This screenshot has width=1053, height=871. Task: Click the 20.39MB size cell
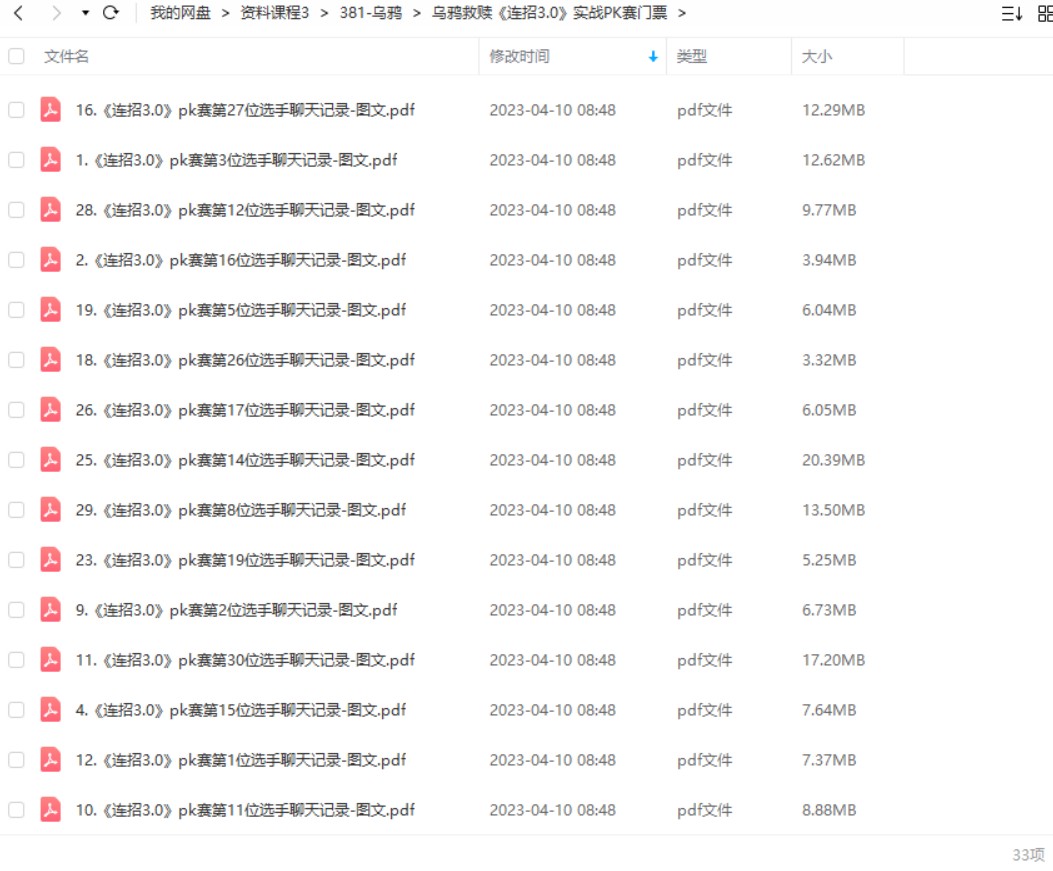click(833, 460)
